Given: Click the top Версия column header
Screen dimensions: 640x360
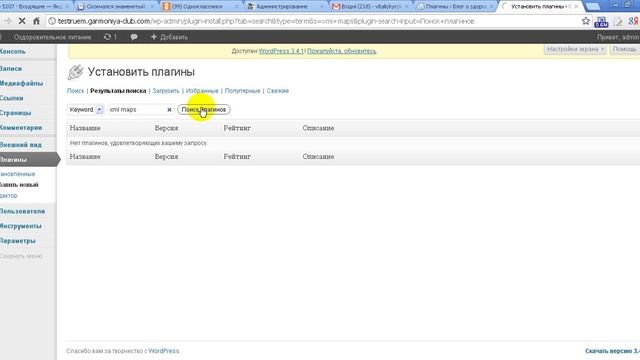Looking at the screenshot, I should [166, 128].
